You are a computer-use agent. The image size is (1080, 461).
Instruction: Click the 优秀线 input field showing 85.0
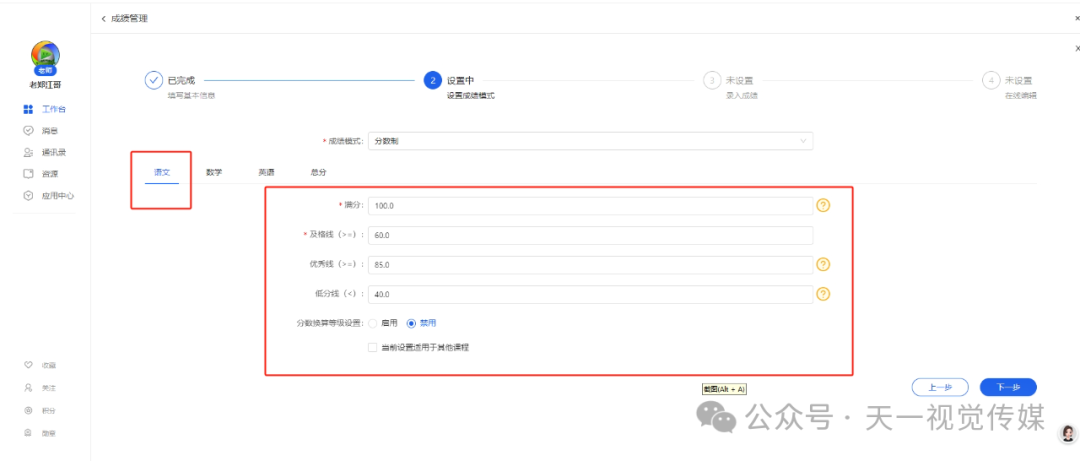click(x=590, y=265)
